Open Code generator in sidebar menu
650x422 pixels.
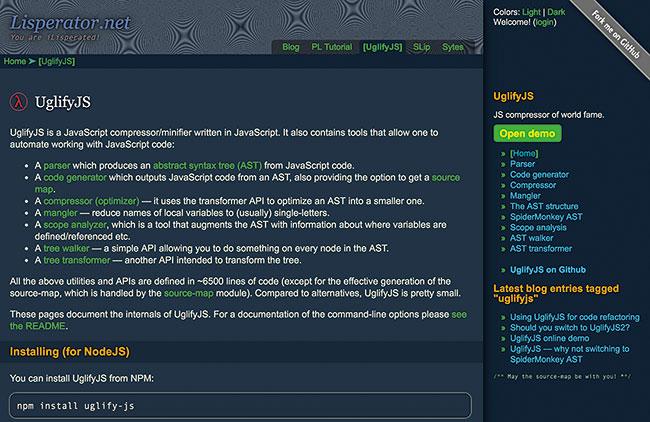(x=539, y=175)
